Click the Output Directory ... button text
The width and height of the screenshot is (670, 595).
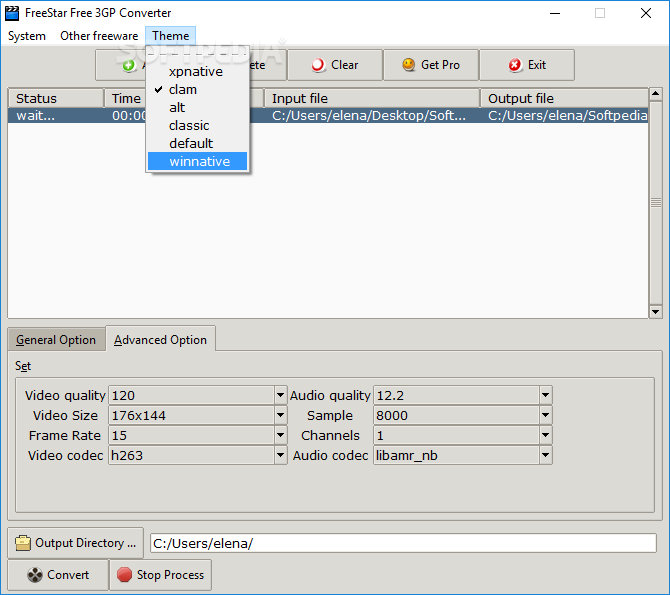[85, 543]
